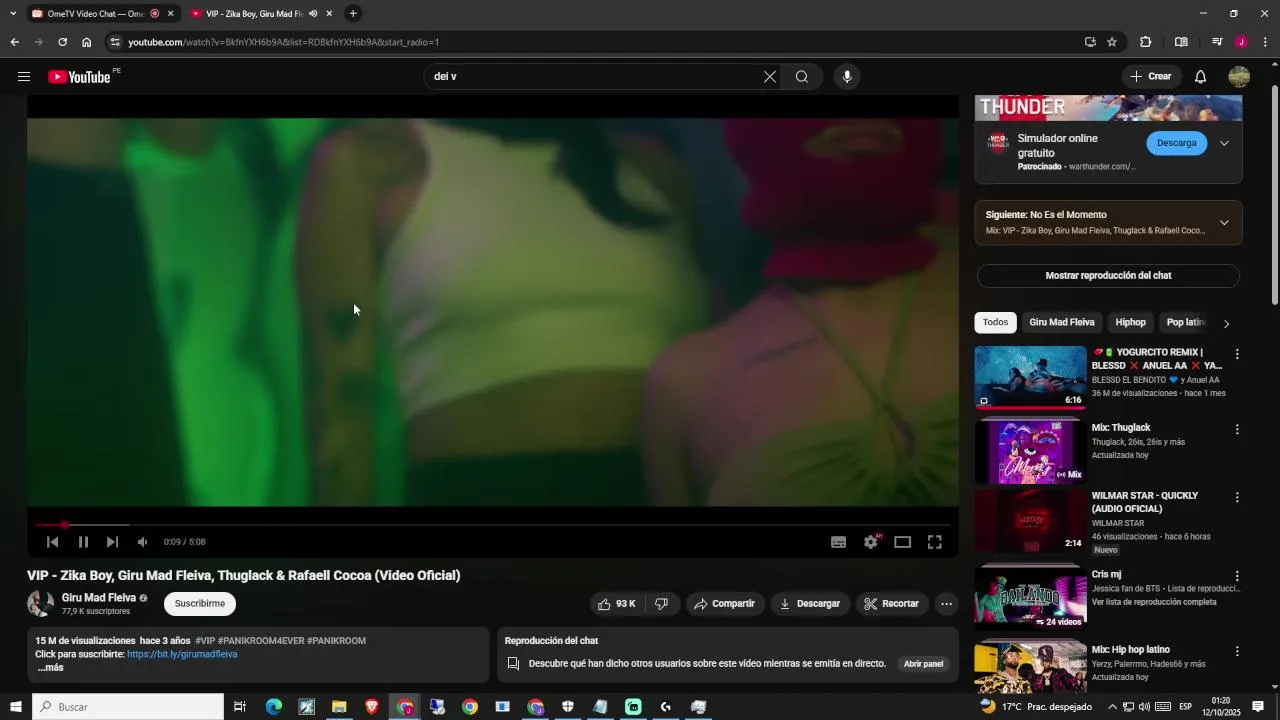Viewport: 1280px width, 720px height.
Task: Open options menu for Mix: Thuglack
Action: click(1237, 429)
